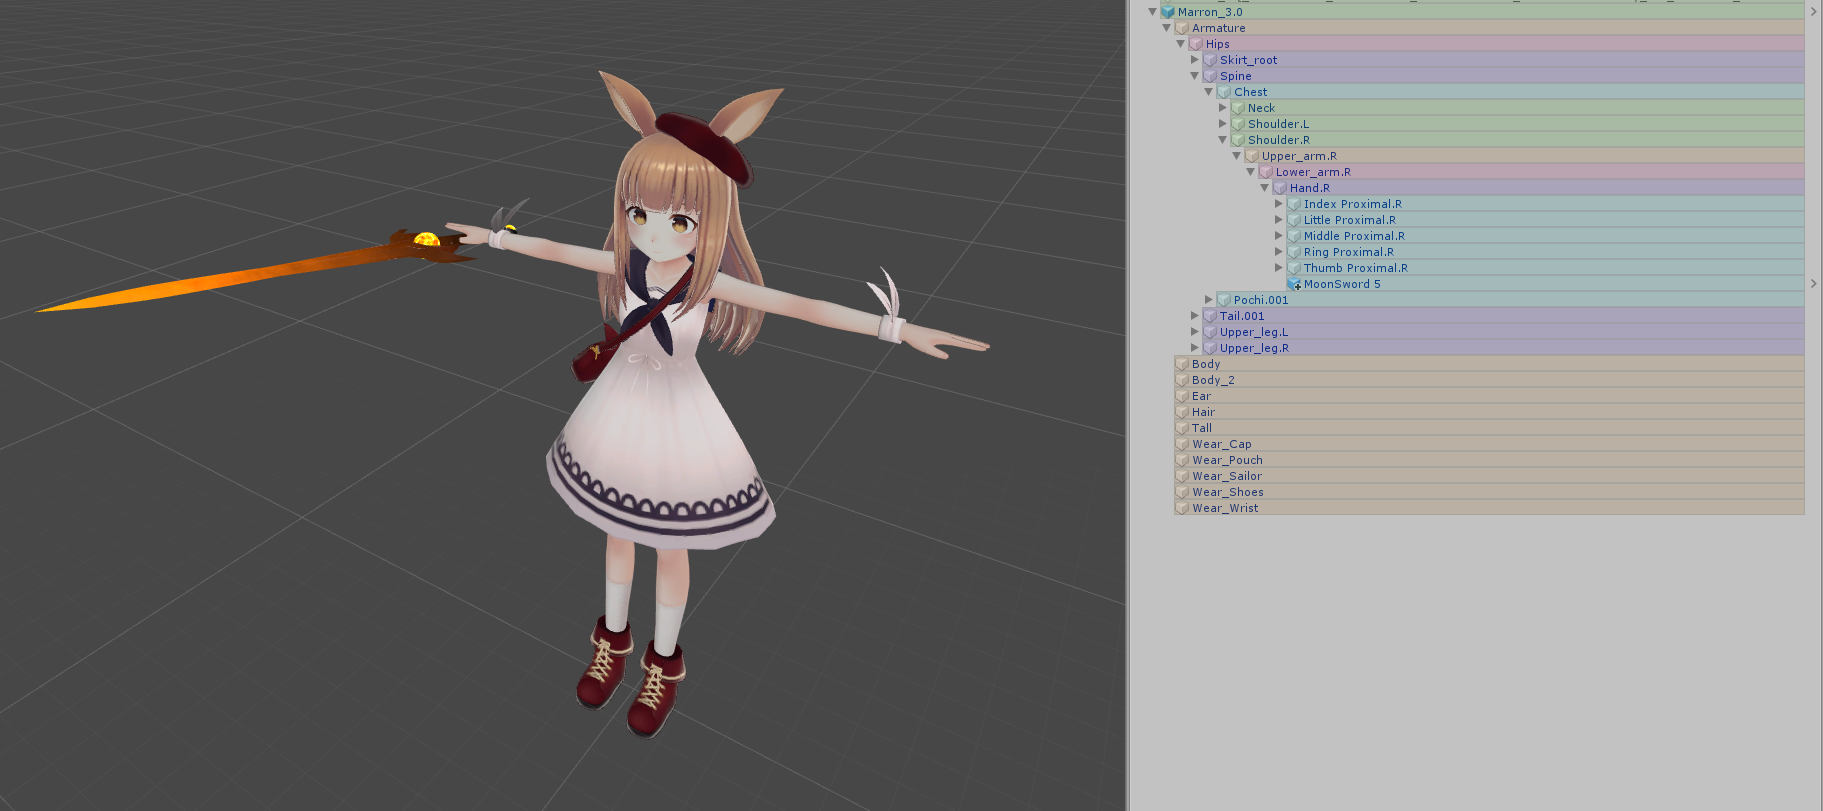The width and height of the screenshot is (1823, 811).
Task: Click the Marron_3.0 prefab cube icon
Action: [1168, 12]
